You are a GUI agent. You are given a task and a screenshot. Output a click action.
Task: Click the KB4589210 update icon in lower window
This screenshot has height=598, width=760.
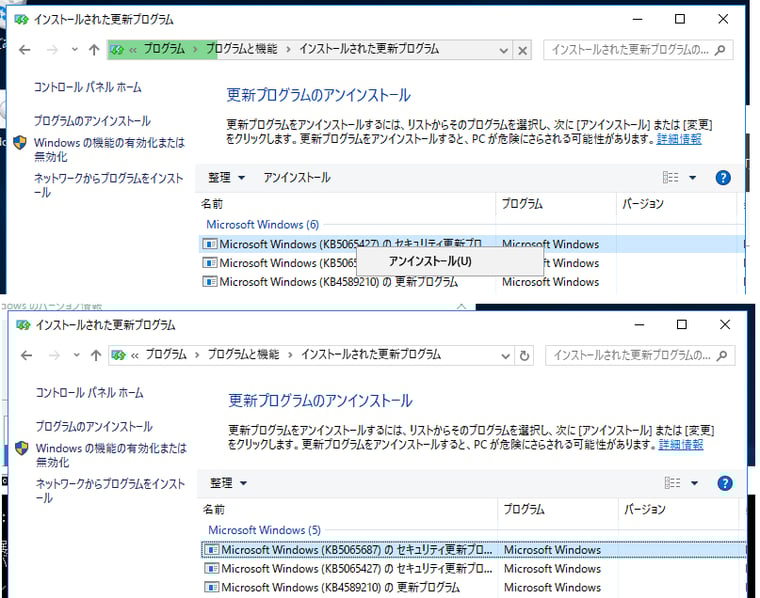(212, 588)
